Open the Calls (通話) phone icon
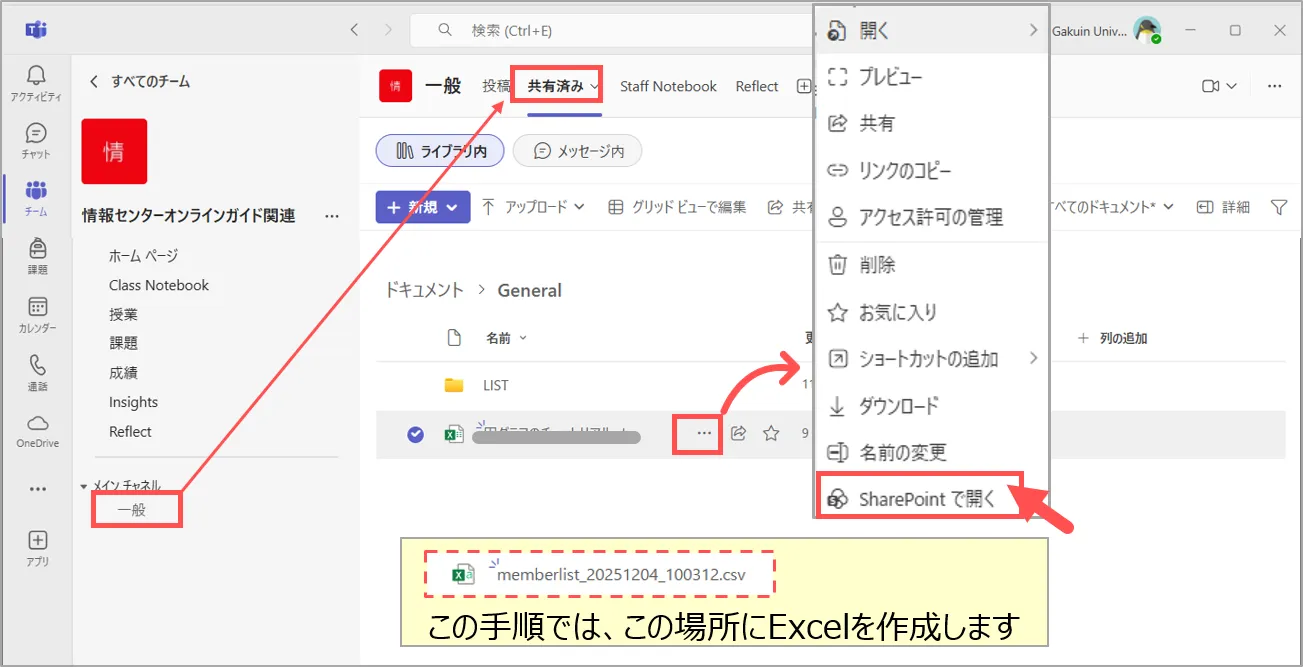The height and width of the screenshot is (667, 1303). pos(37,371)
